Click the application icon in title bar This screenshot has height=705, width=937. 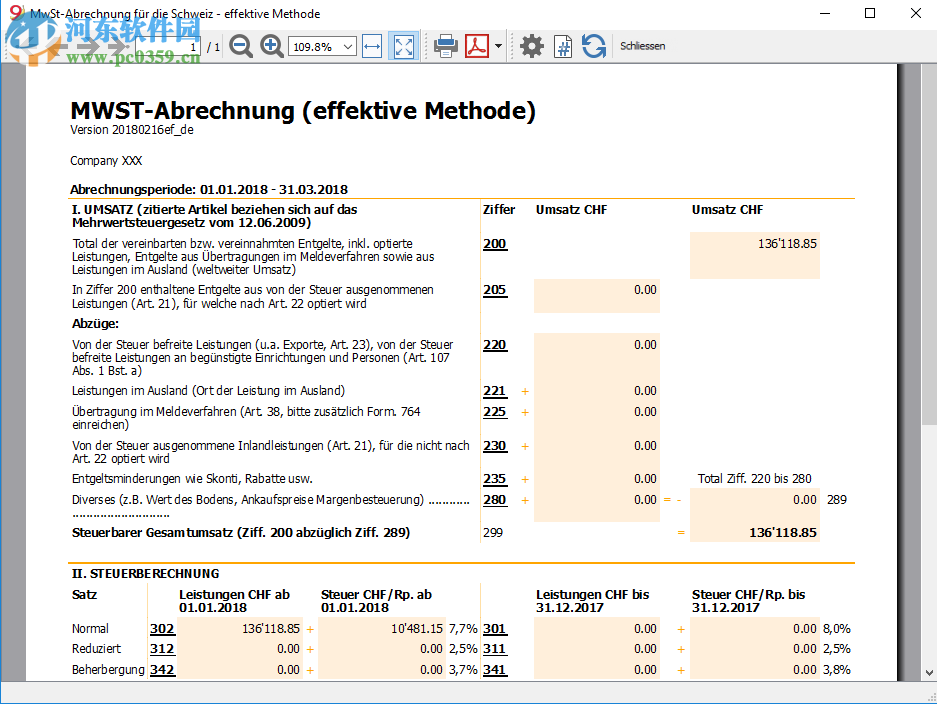point(16,13)
